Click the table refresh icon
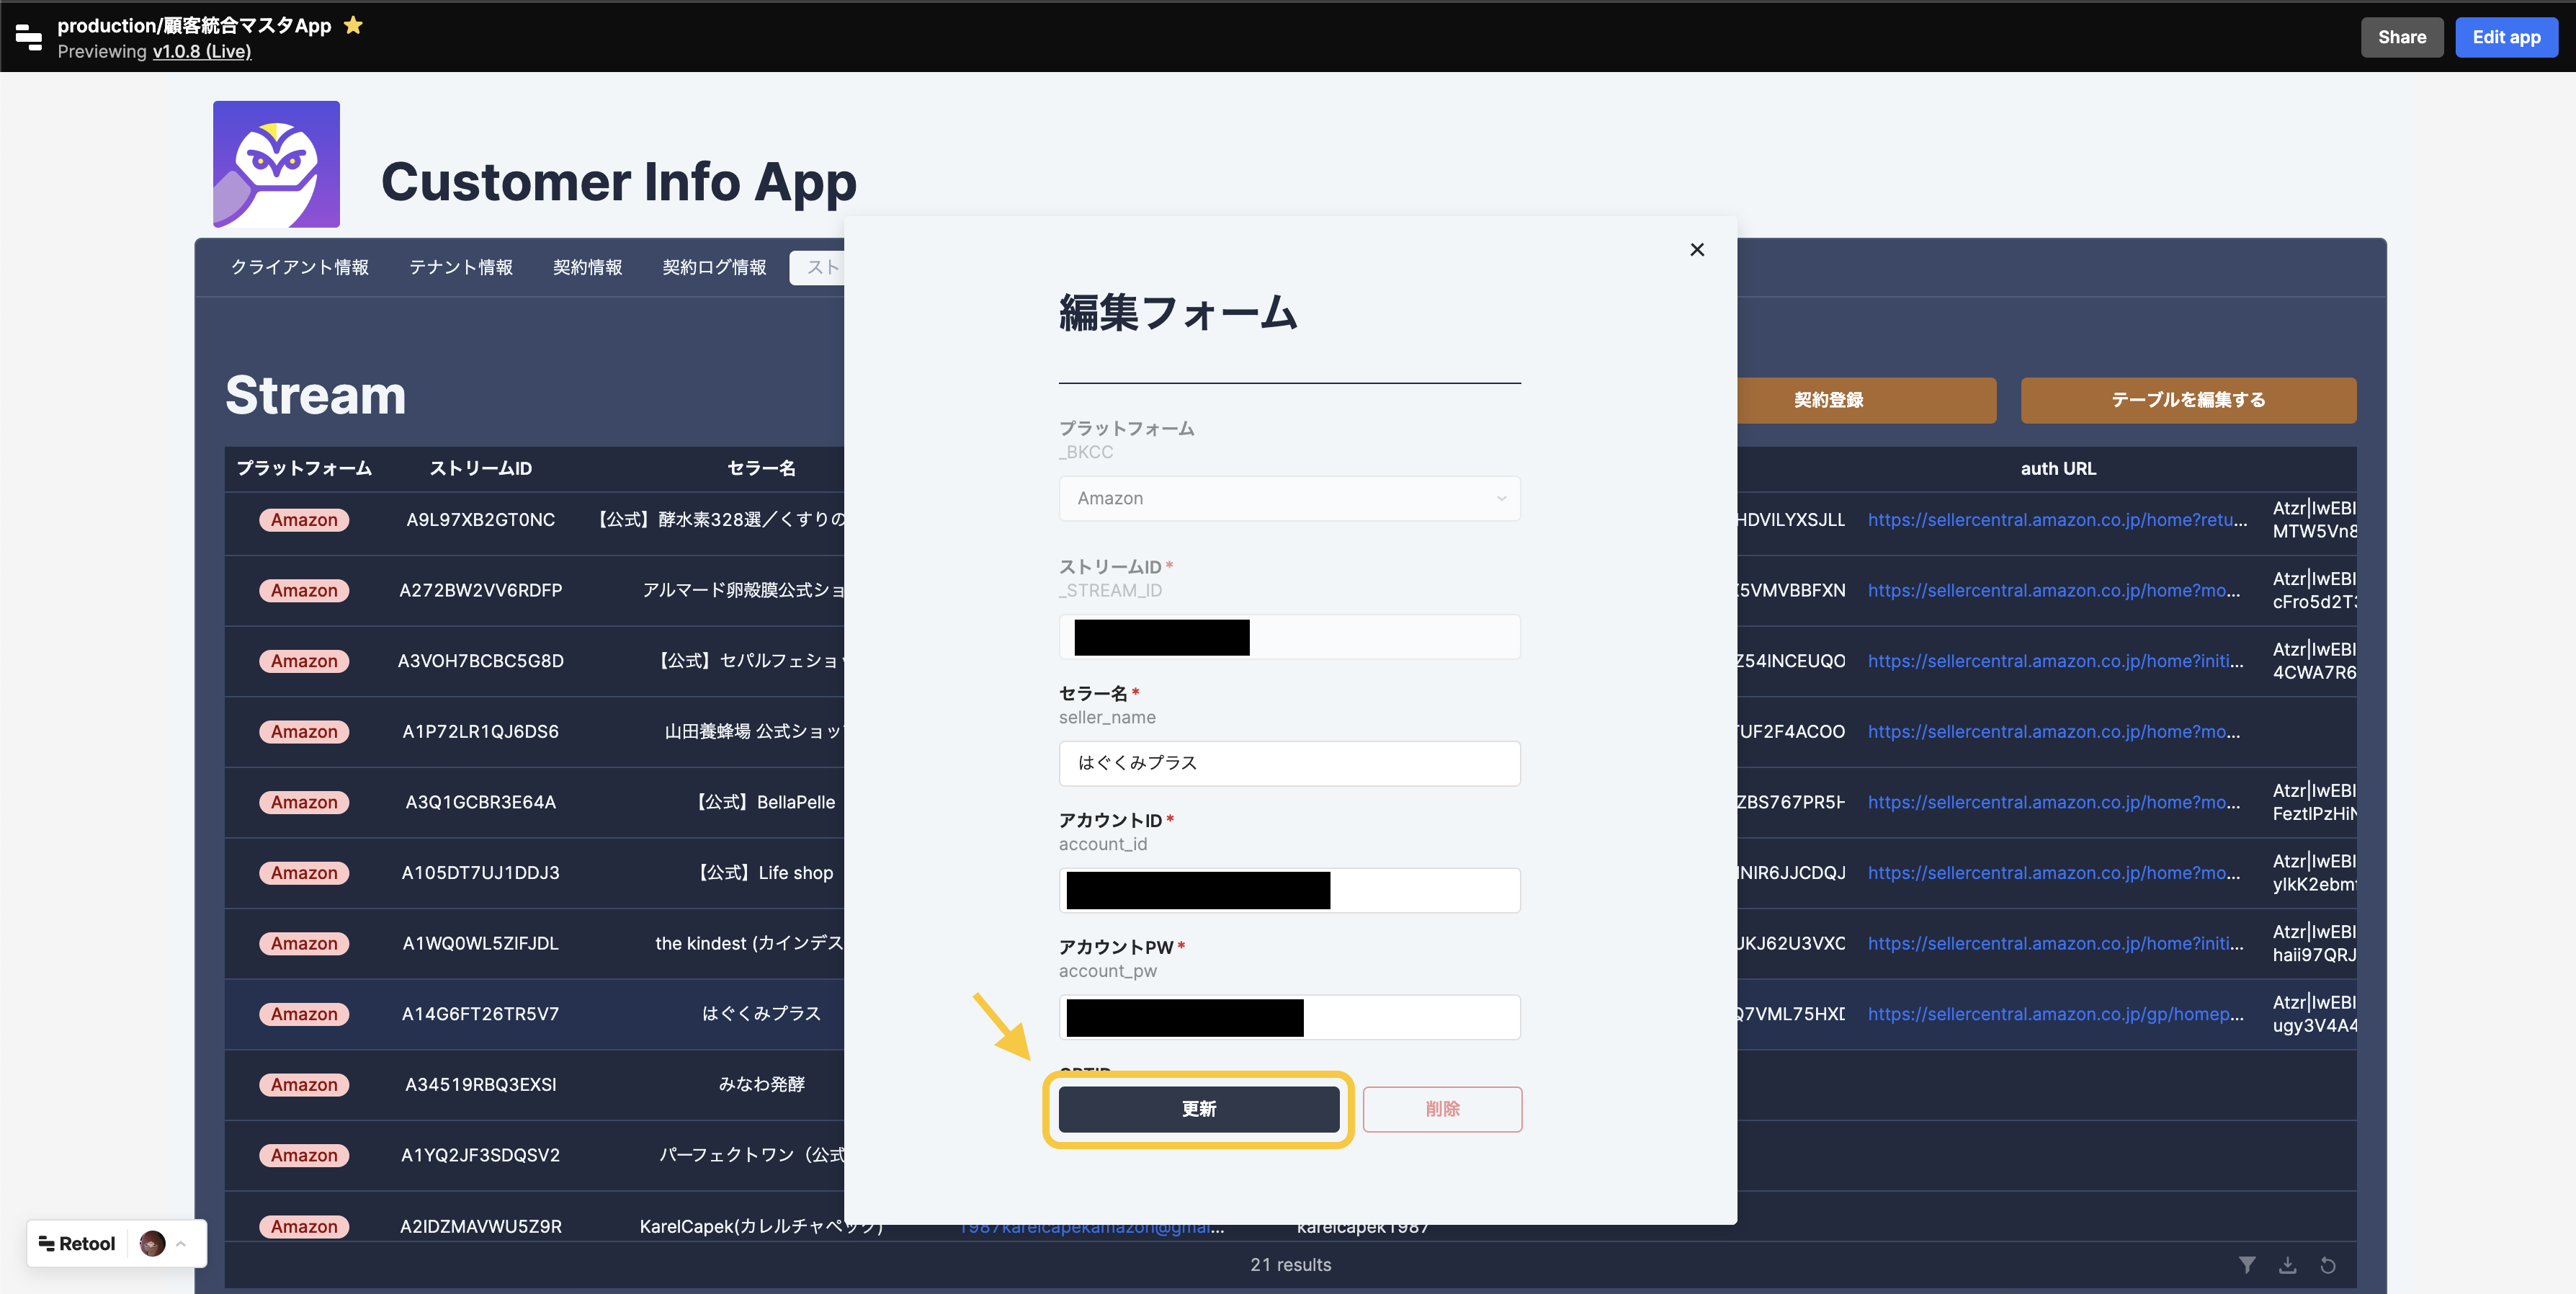The height and width of the screenshot is (1294, 2576). [2327, 1265]
